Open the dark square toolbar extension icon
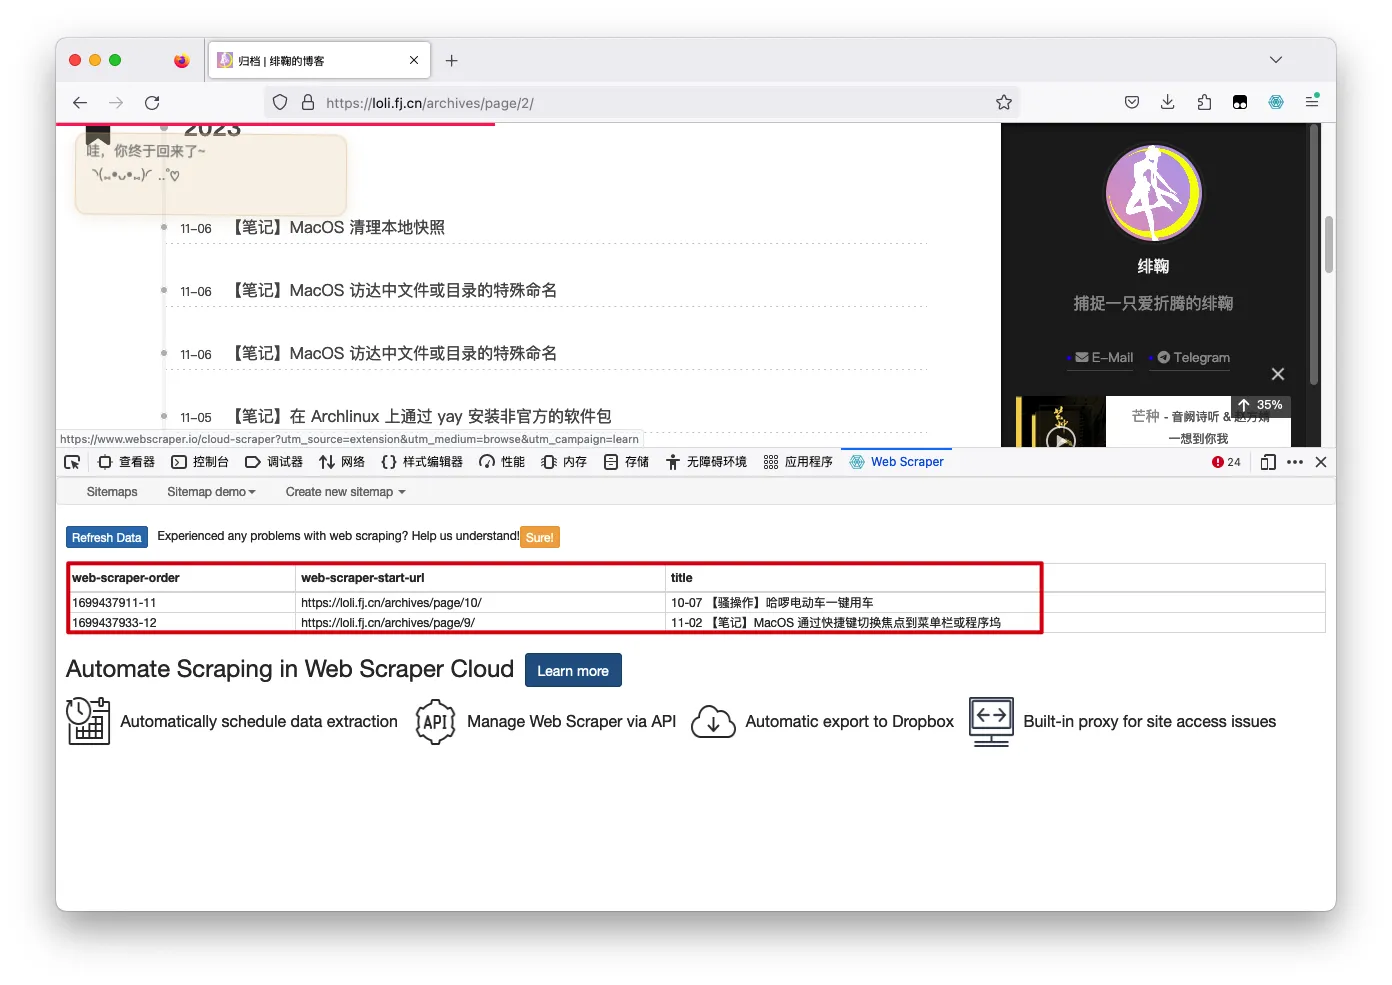Viewport: 1392px width, 985px height. coord(1240,102)
